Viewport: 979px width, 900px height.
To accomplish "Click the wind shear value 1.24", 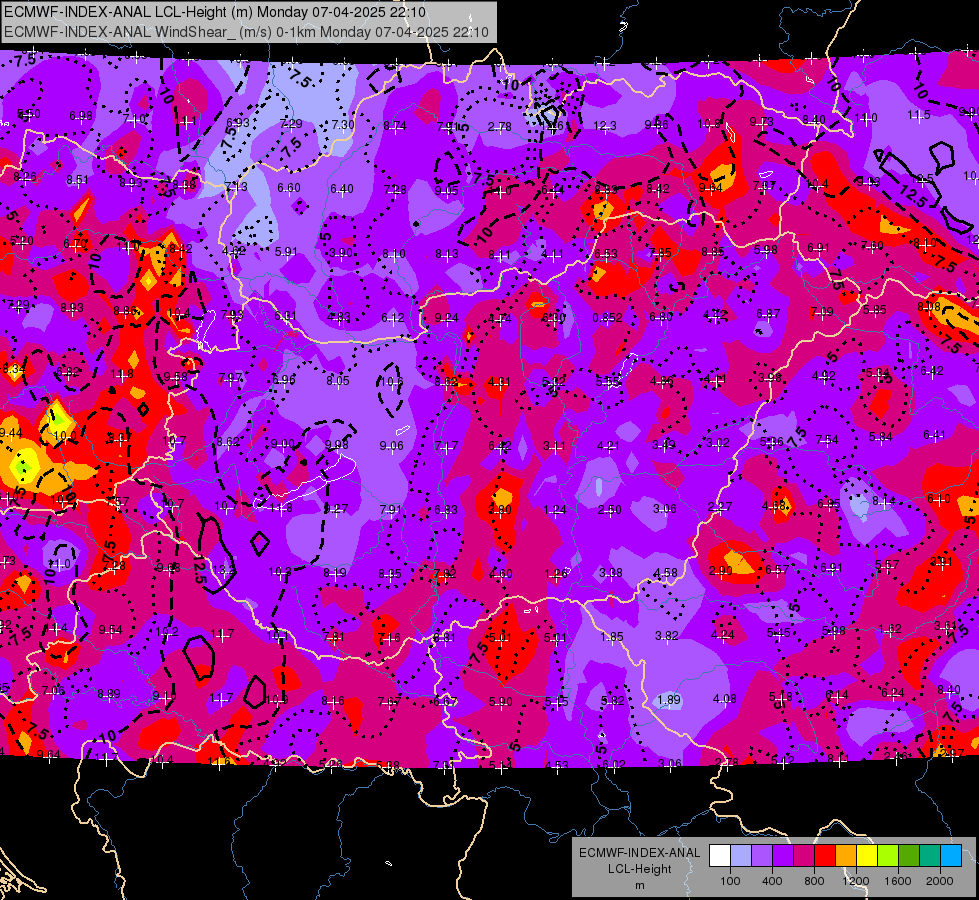I will [554, 510].
